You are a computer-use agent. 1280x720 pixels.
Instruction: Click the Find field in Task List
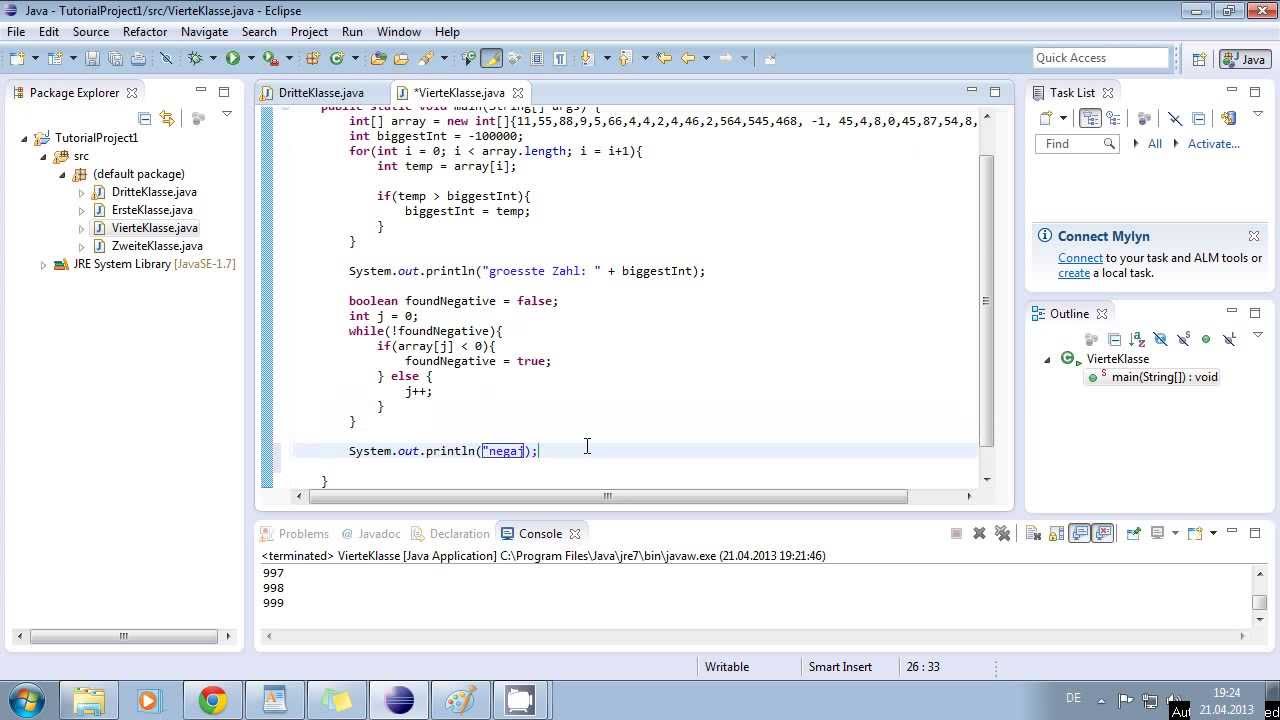[1076, 144]
